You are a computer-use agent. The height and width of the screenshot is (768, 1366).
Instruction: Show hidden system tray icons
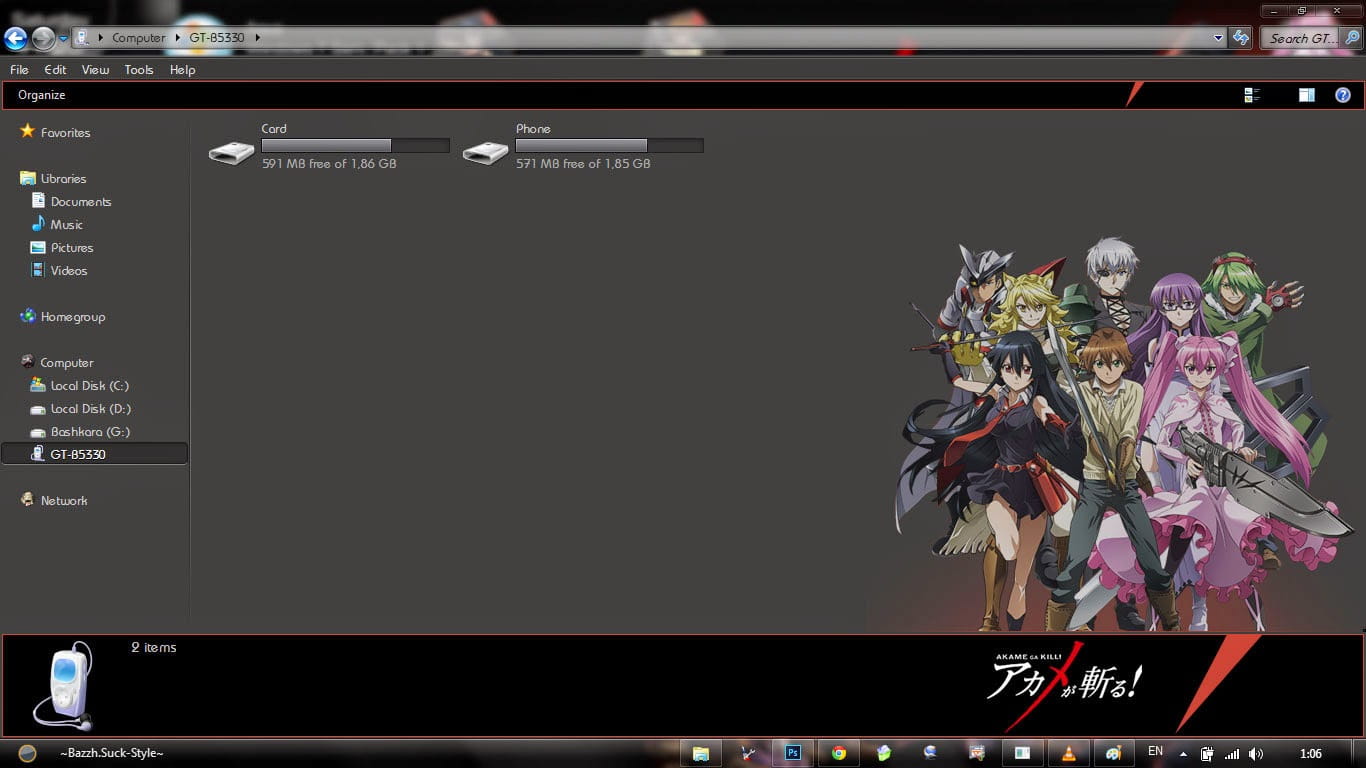[1183, 754]
